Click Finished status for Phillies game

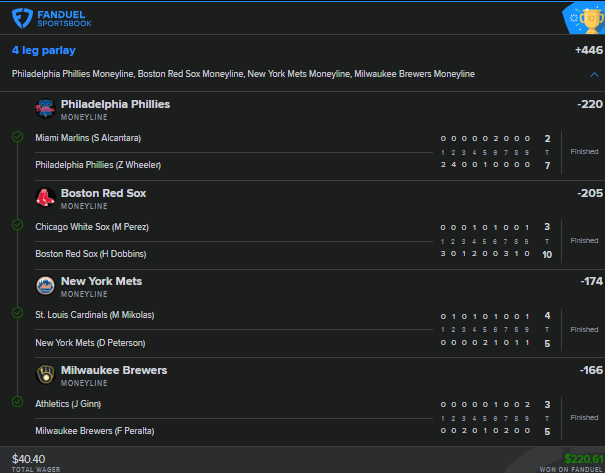(x=584, y=152)
